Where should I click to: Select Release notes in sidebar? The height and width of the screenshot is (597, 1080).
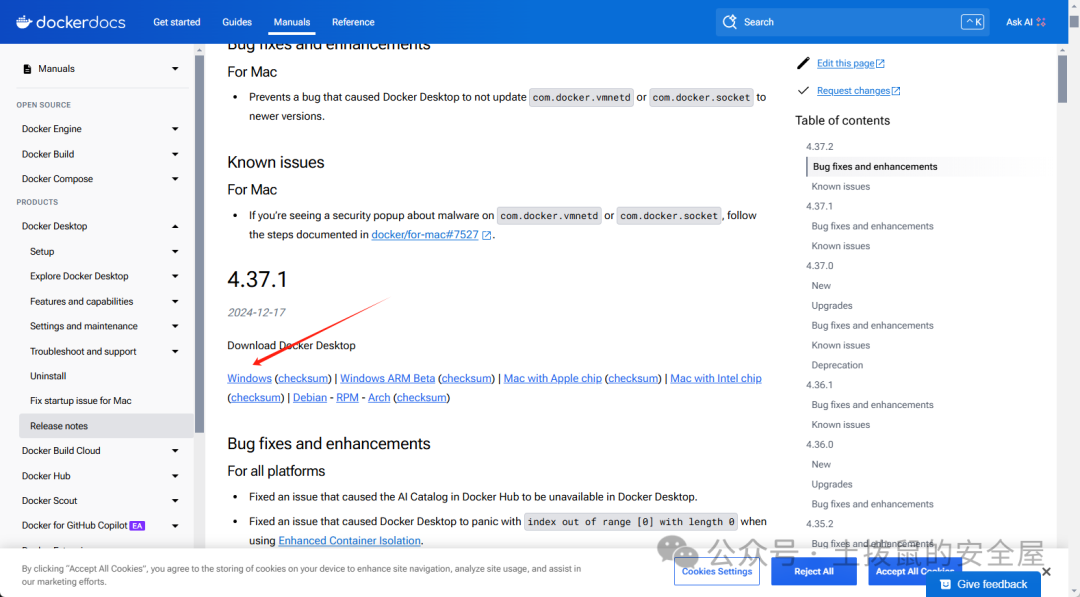(106, 426)
